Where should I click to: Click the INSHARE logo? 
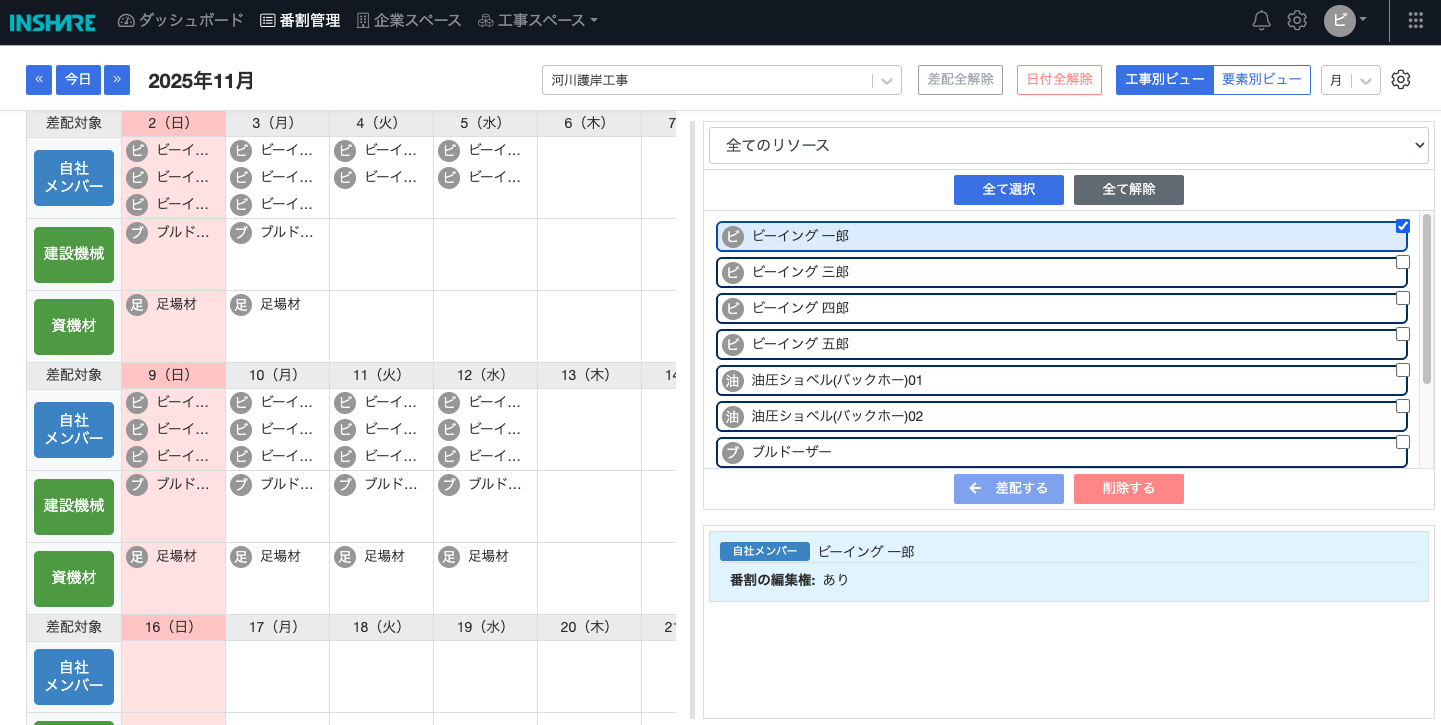(x=53, y=22)
